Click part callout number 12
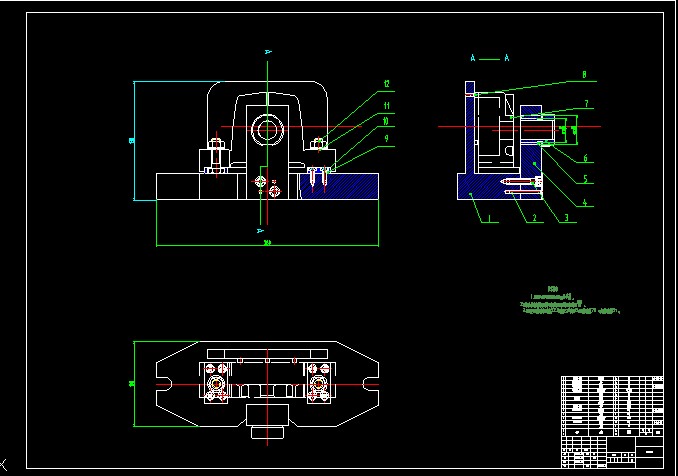This screenshot has width=678, height=476. click(386, 84)
